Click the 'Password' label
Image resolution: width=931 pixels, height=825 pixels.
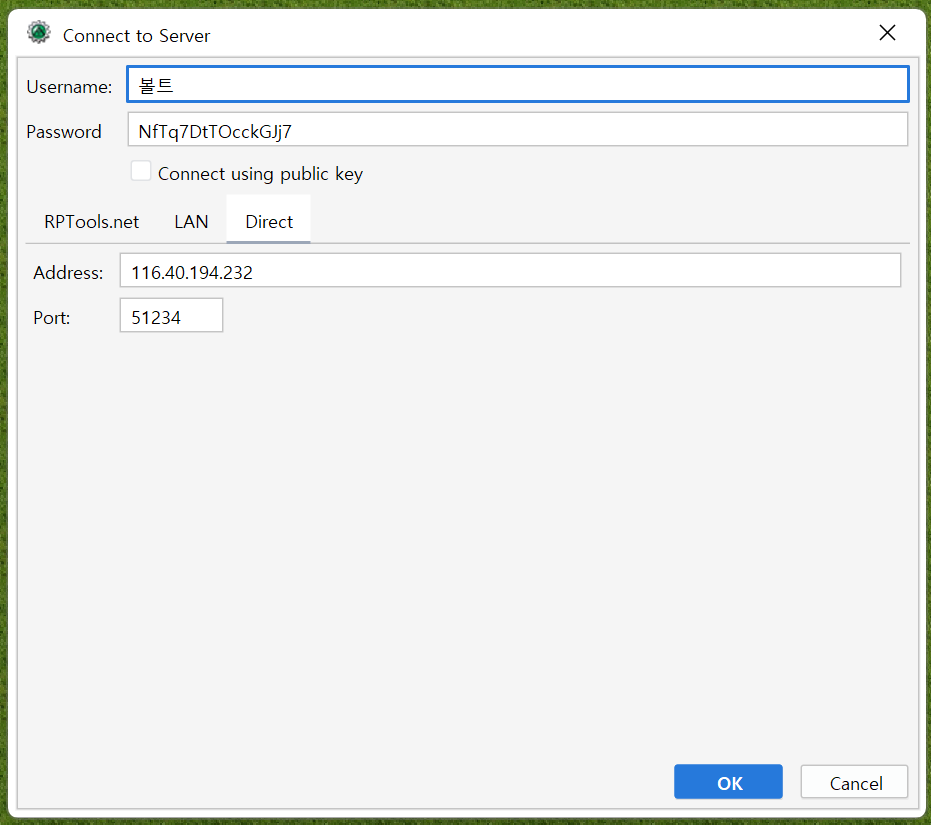coord(64,132)
